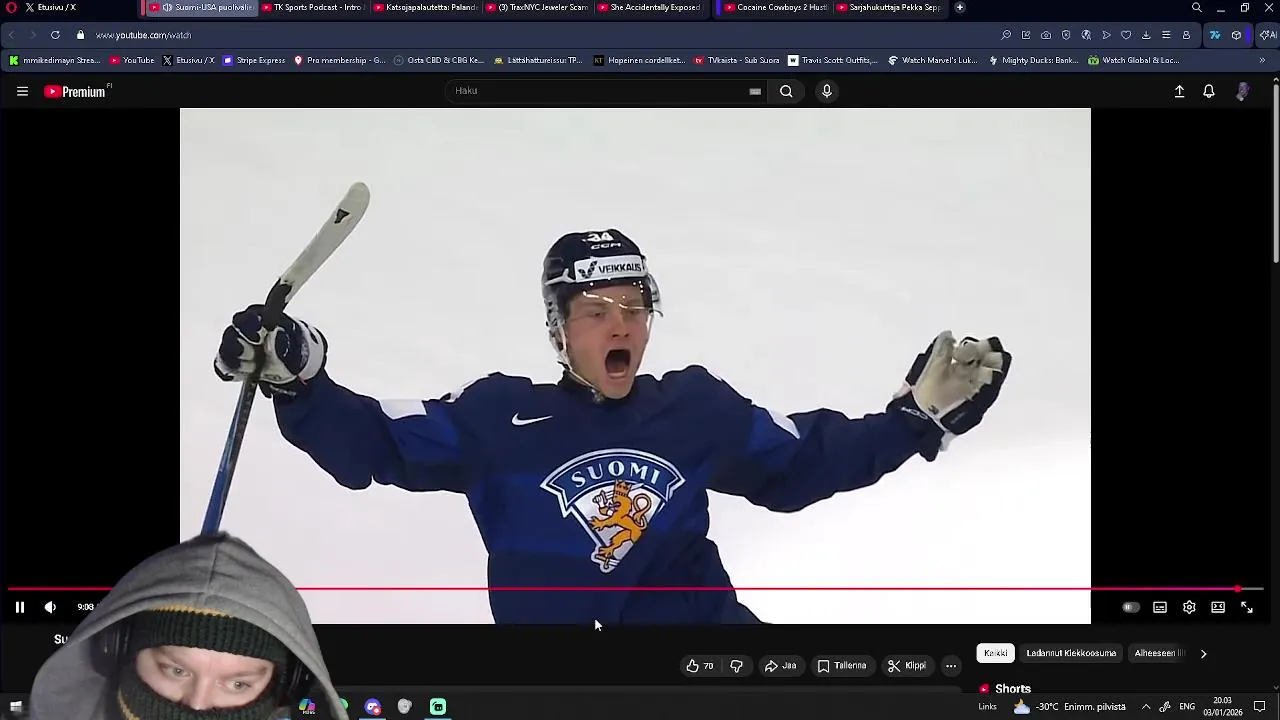Image resolution: width=1280 pixels, height=720 pixels.
Task: Dislike the video
Action: 737,666
